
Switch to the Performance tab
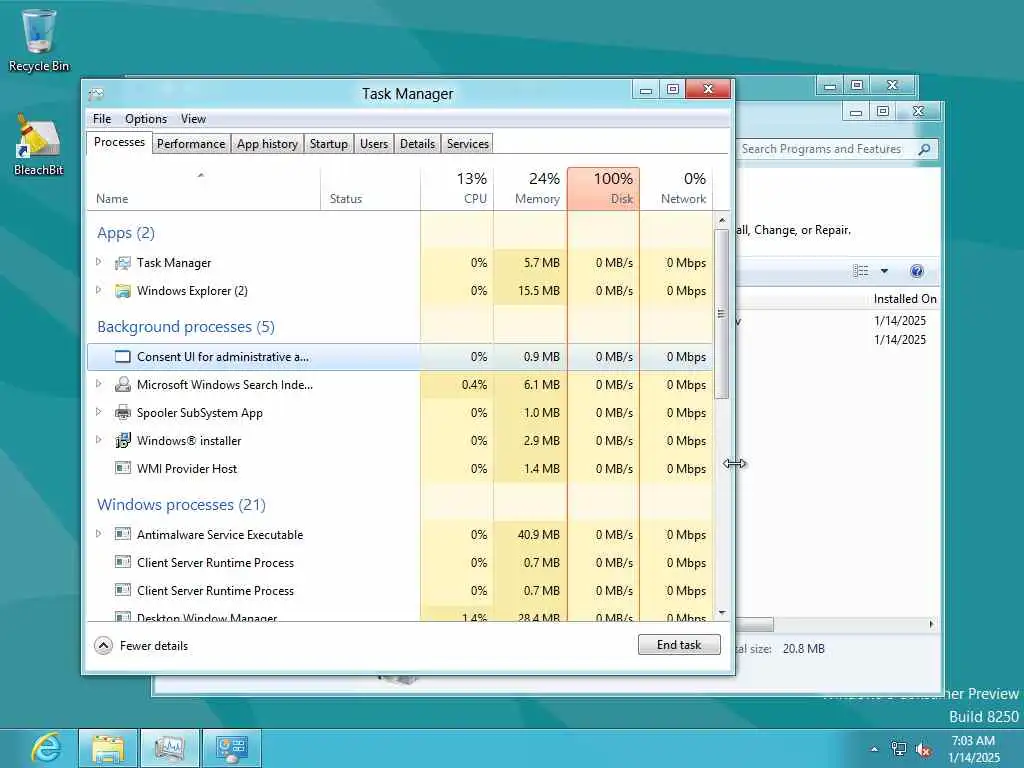click(191, 144)
